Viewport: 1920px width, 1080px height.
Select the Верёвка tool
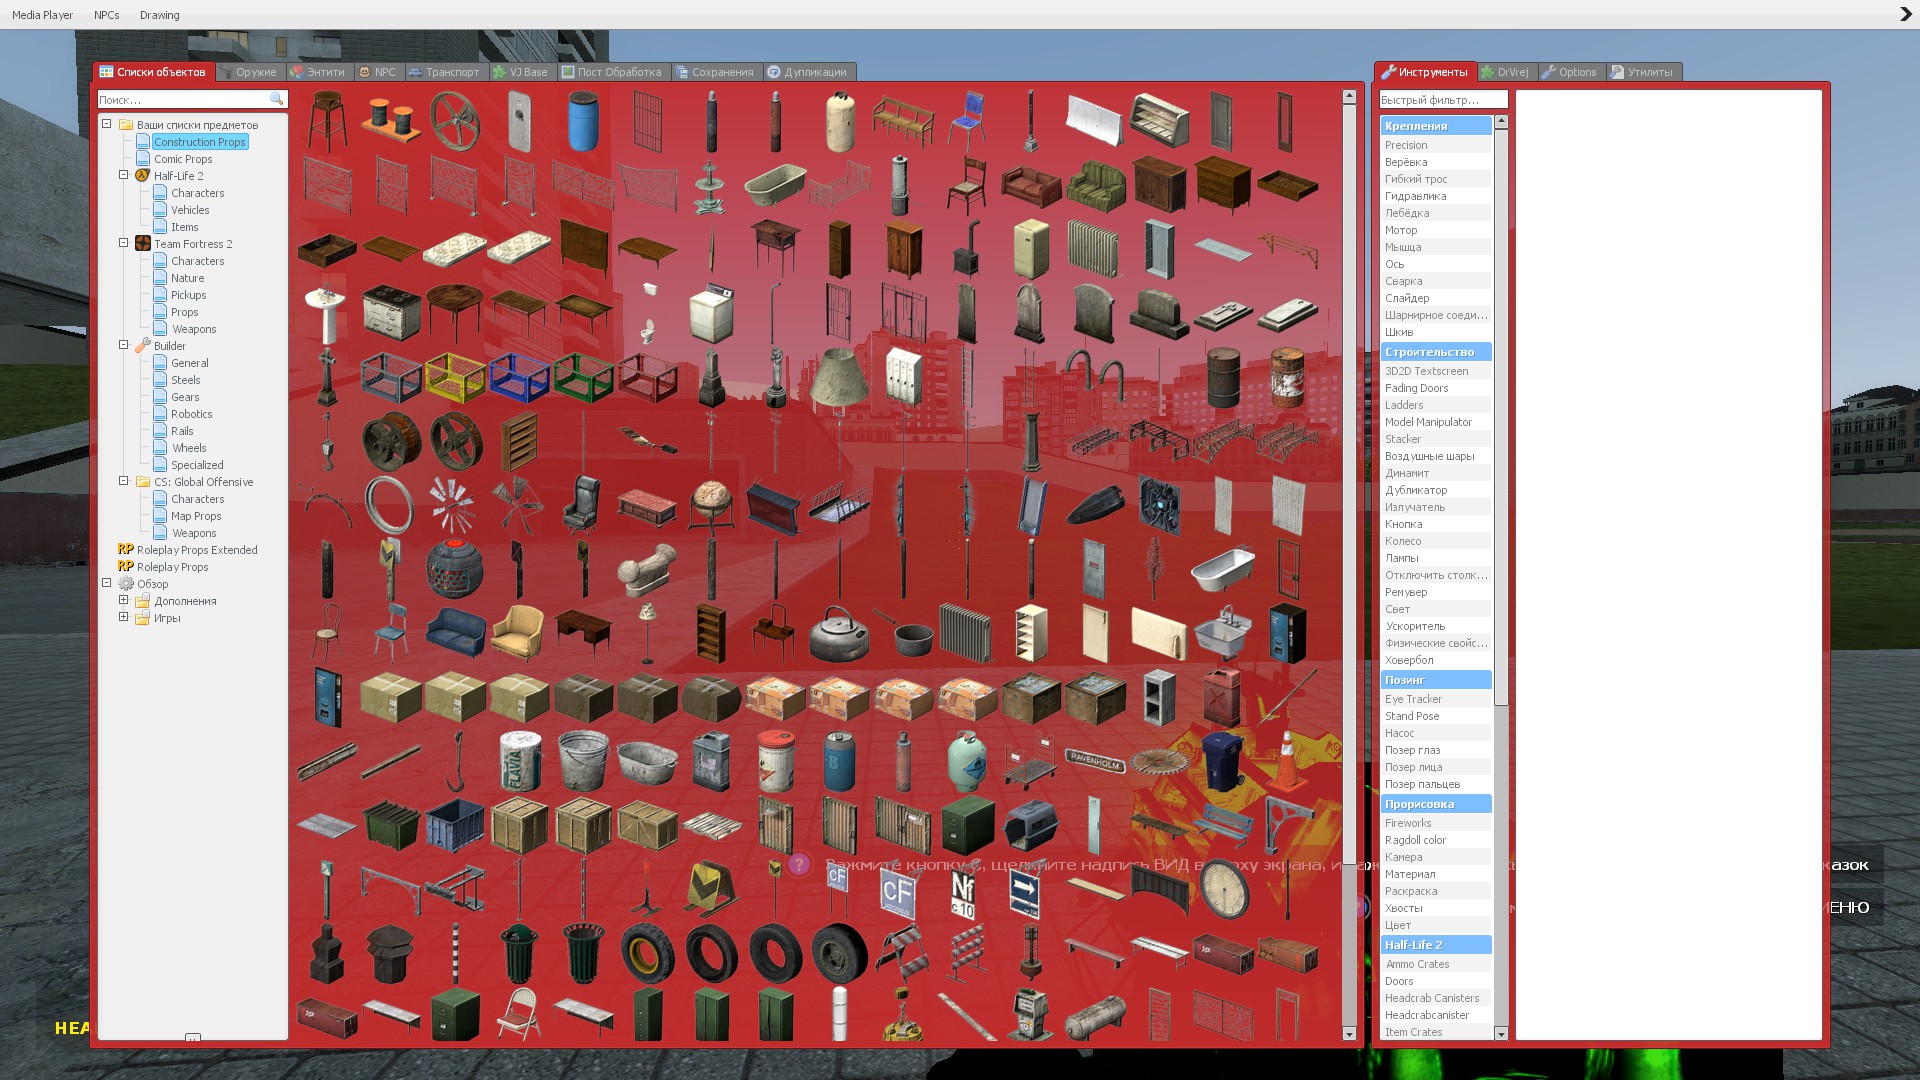click(x=1405, y=162)
